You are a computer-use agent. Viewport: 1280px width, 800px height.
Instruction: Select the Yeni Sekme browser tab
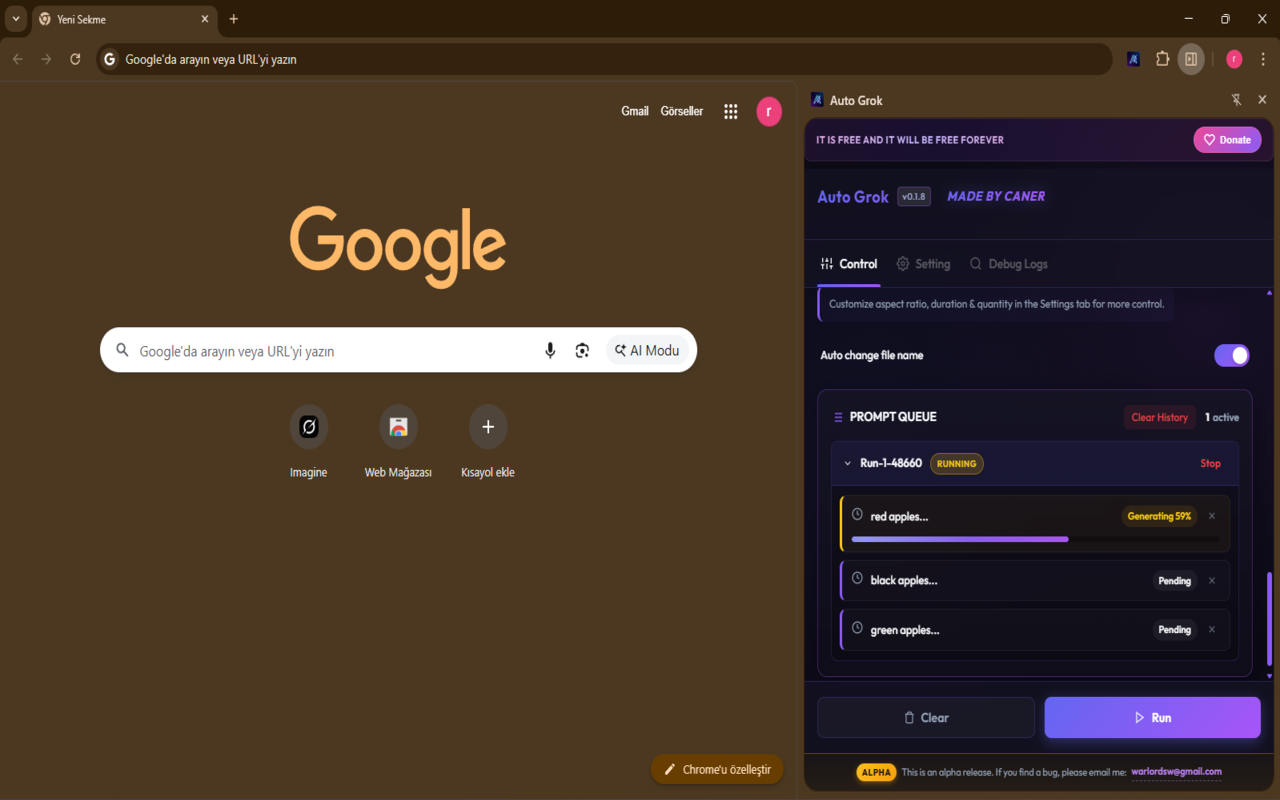(124, 19)
